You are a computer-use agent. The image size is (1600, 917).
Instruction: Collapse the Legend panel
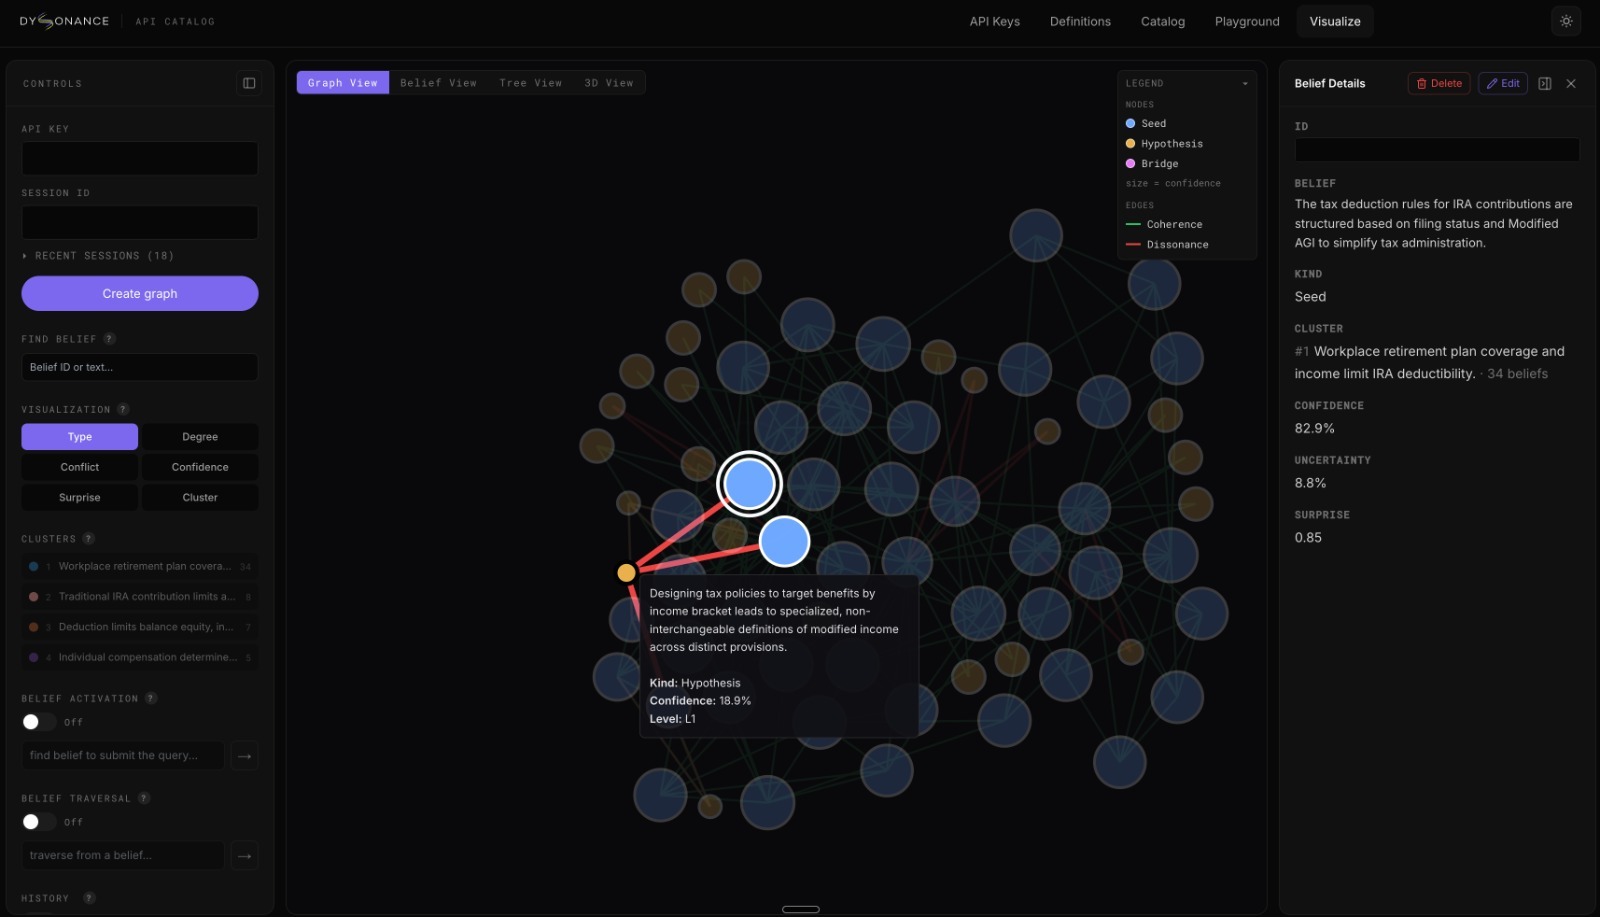[x=1245, y=83]
